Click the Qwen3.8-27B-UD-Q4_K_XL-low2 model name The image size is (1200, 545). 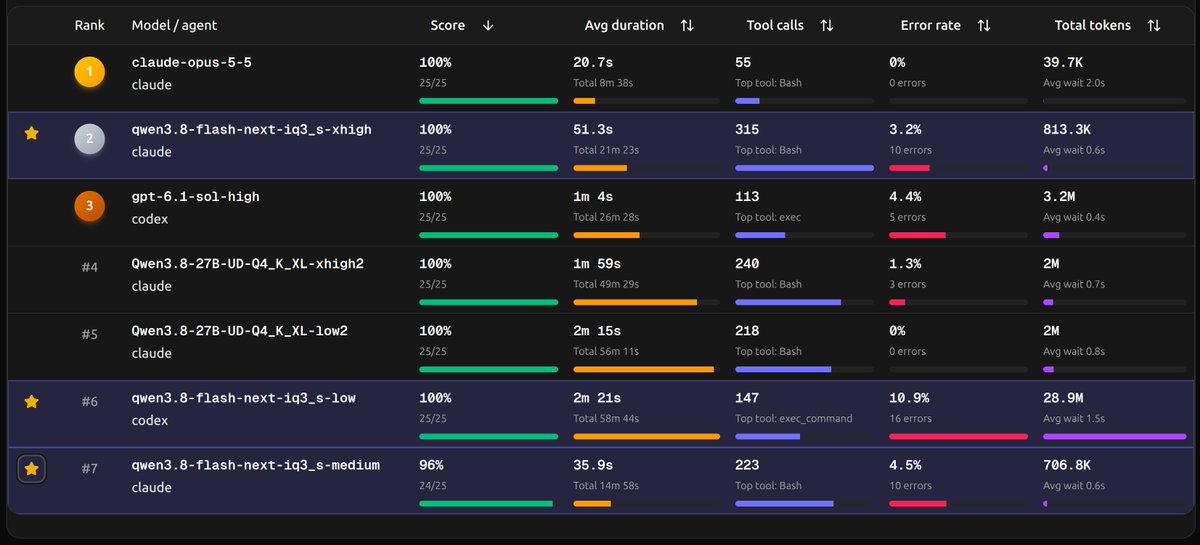coord(240,331)
